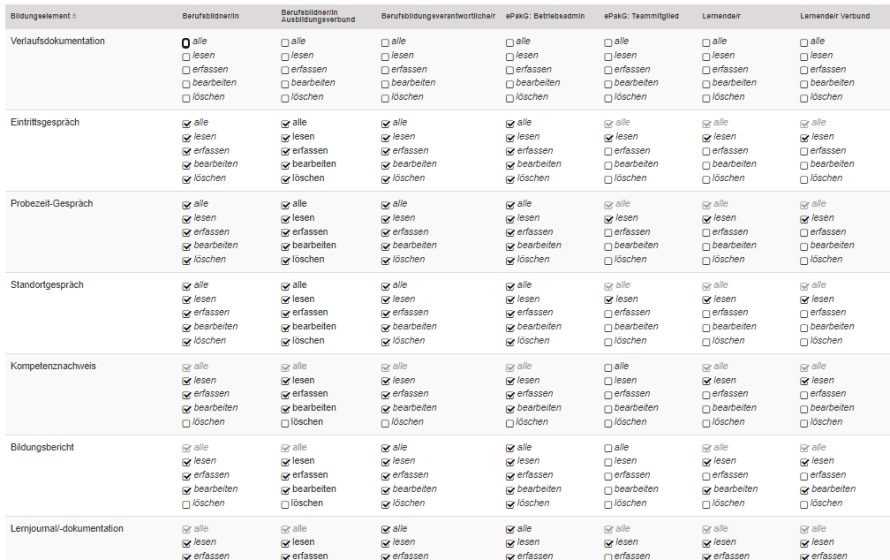Uncheck "alle" for Eintrittsgespräch under Berufsbildner/in Ausbildungsverbund

coord(286,124)
